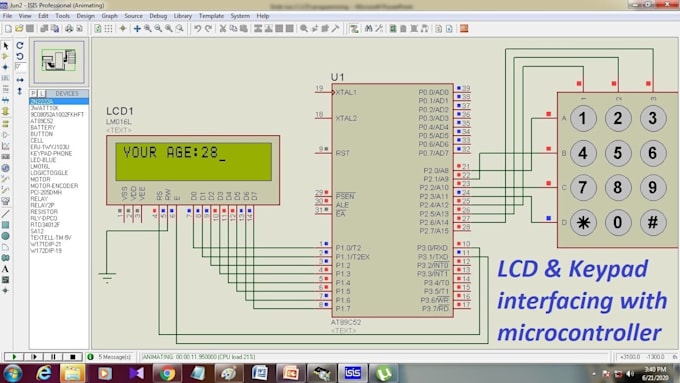Open the System menu
The height and width of the screenshot is (383, 680).
pyautogui.click(x=240, y=16)
